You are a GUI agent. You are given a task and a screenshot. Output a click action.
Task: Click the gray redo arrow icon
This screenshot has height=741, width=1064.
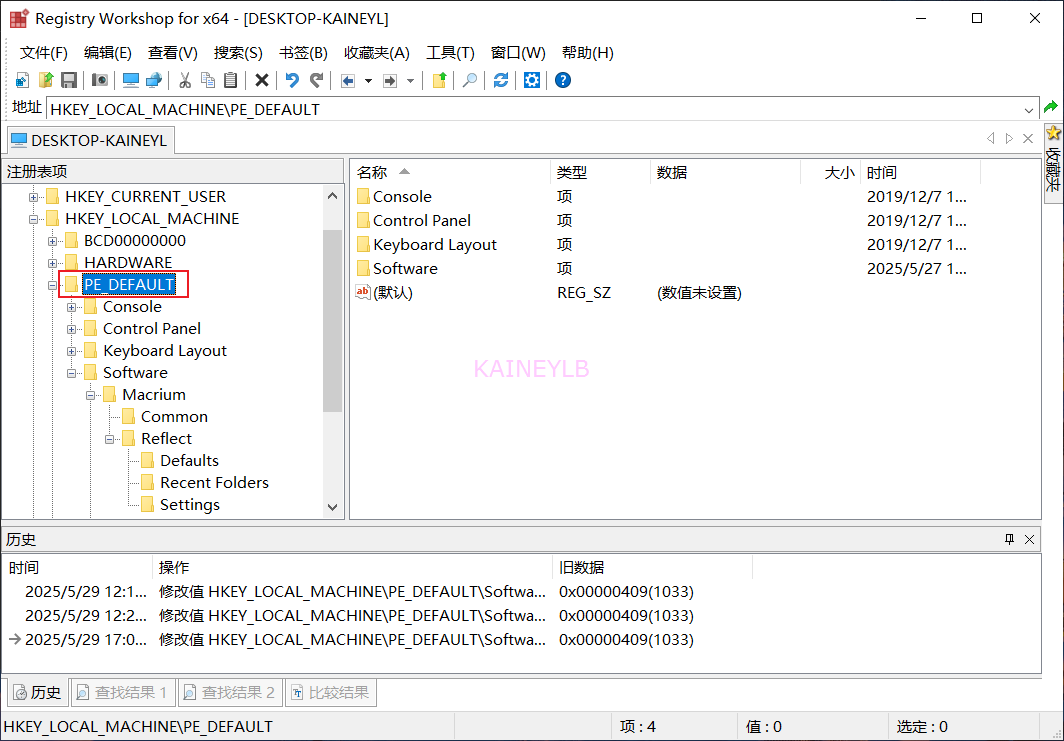point(316,80)
